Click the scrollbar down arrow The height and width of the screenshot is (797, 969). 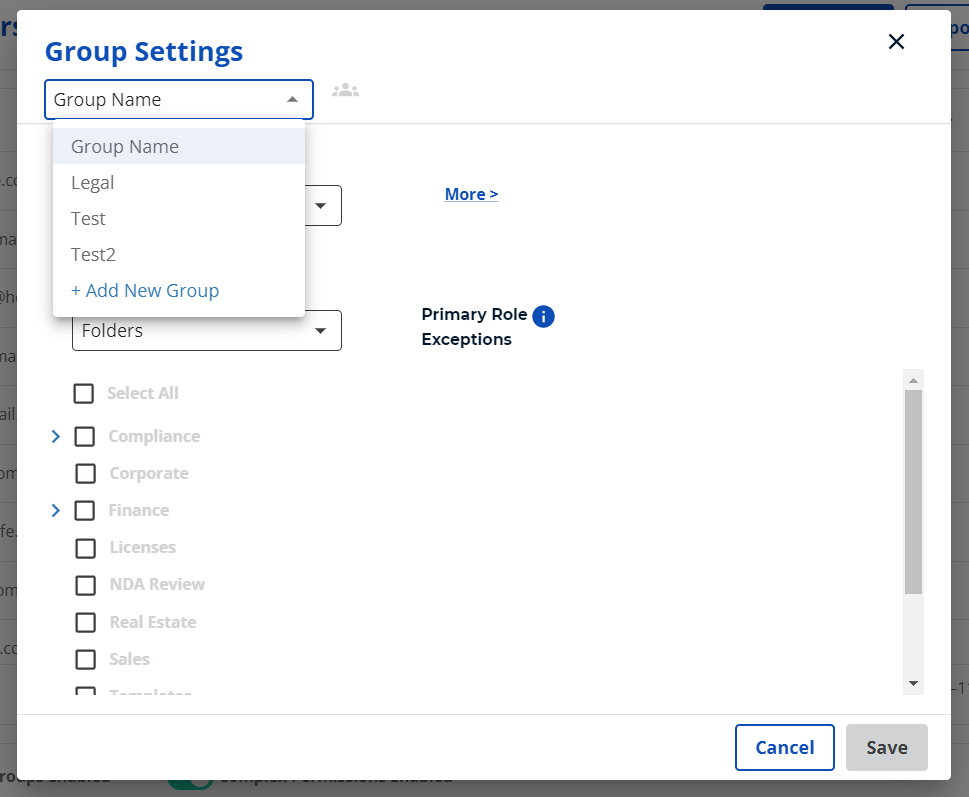pyautogui.click(x=913, y=683)
